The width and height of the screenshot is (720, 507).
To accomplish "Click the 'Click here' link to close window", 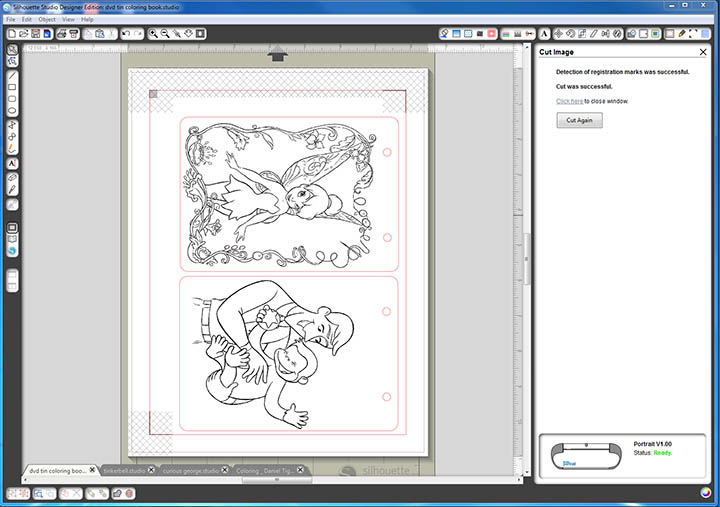I will (569, 101).
